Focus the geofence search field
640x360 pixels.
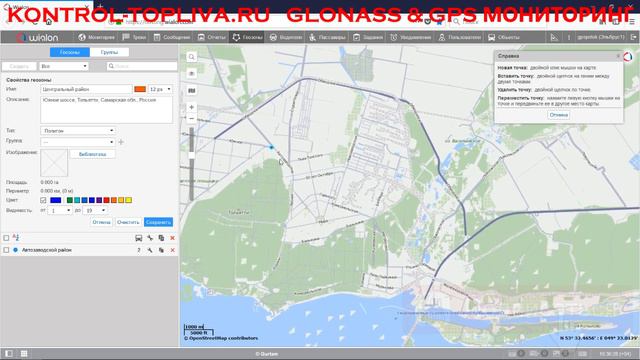tap(142, 66)
